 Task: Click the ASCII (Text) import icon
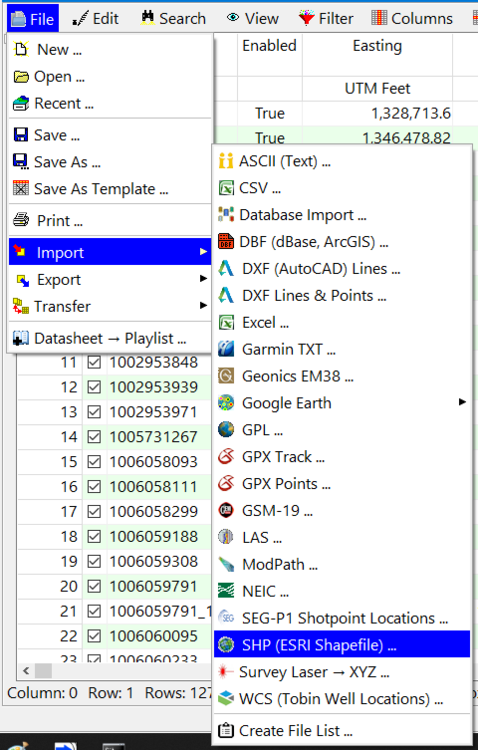(x=226, y=161)
